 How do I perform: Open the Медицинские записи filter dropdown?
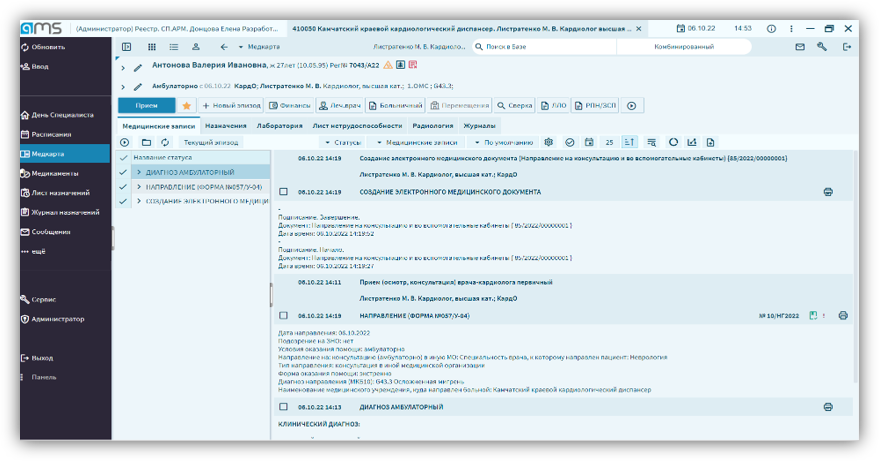coord(418,142)
